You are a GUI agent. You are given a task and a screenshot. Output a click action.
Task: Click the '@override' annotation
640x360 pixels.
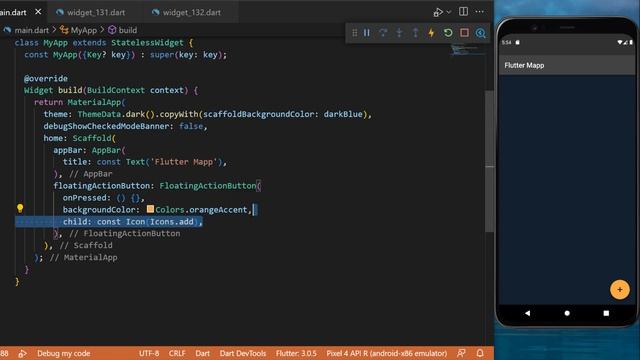(x=46, y=78)
